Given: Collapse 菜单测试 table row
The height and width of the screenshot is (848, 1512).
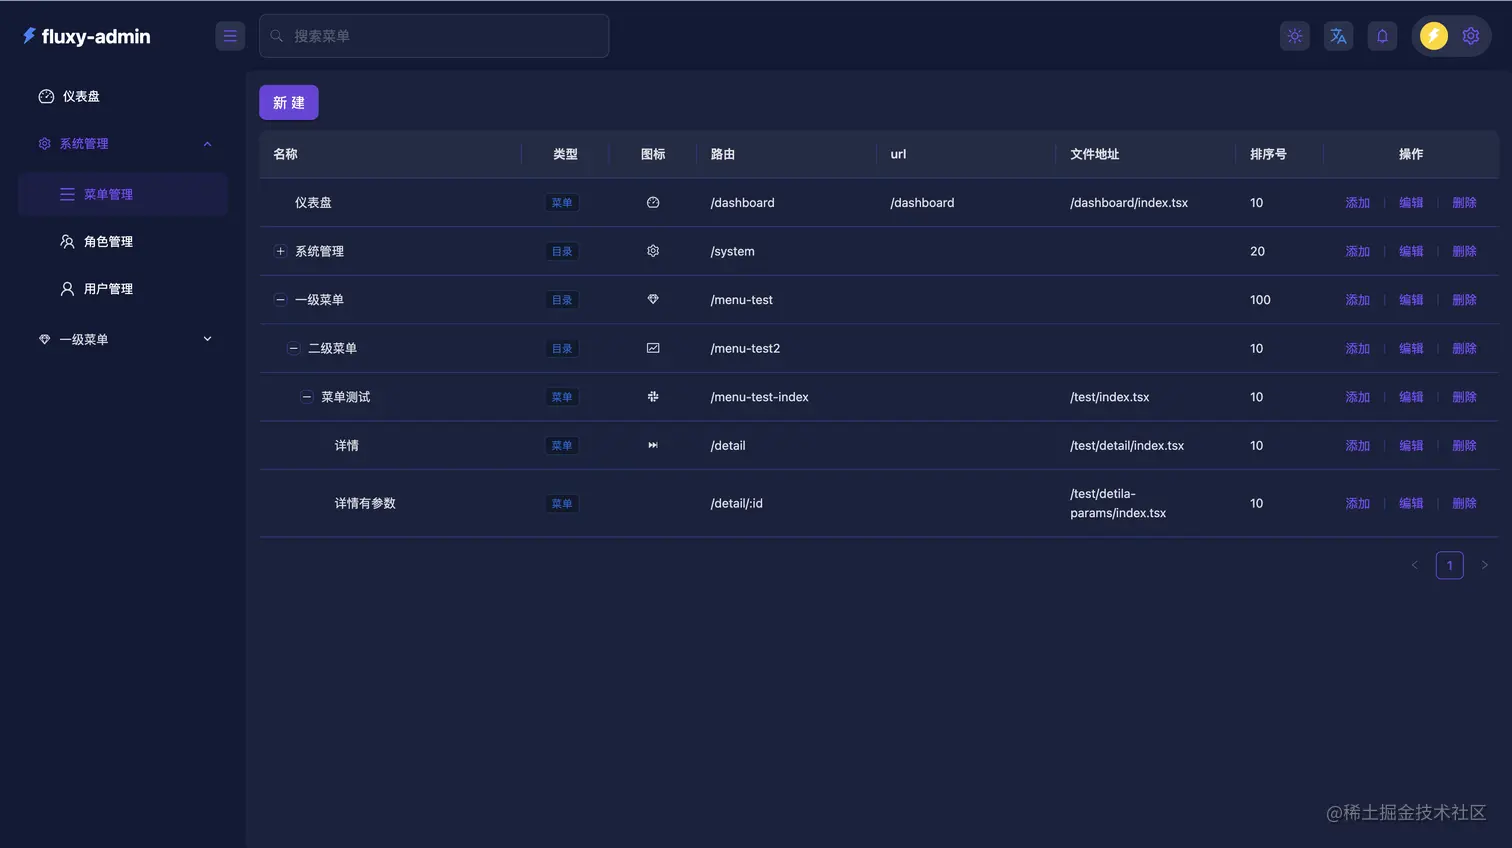Looking at the screenshot, I should click(307, 397).
